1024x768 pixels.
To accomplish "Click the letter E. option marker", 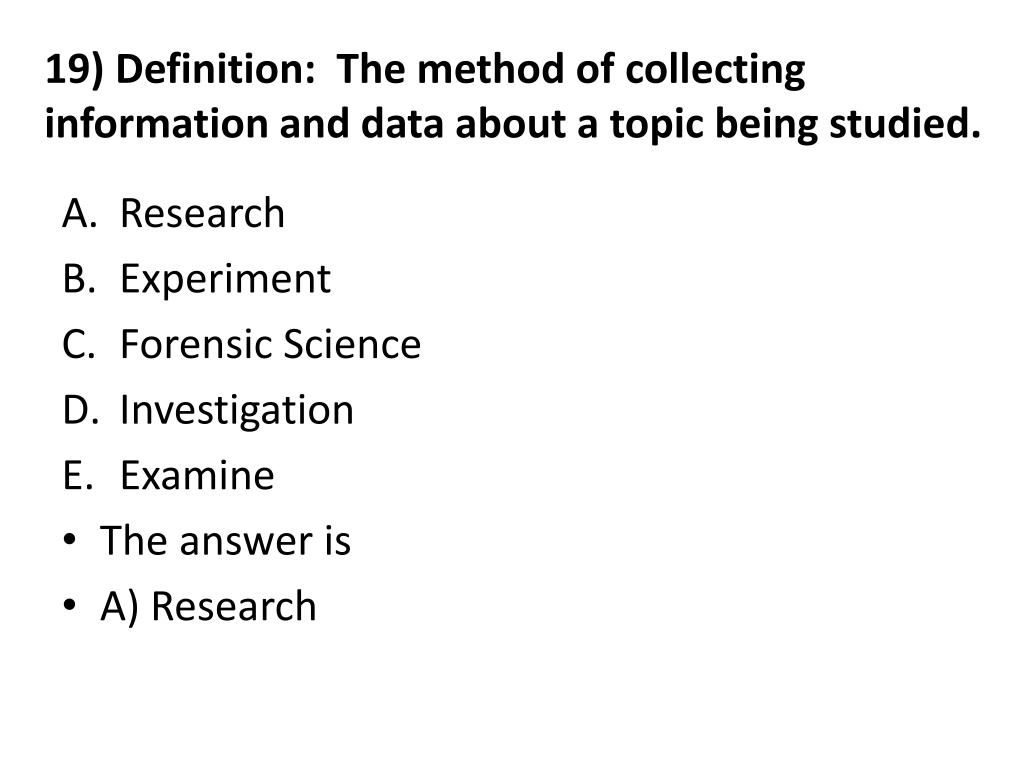I will click(x=77, y=476).
